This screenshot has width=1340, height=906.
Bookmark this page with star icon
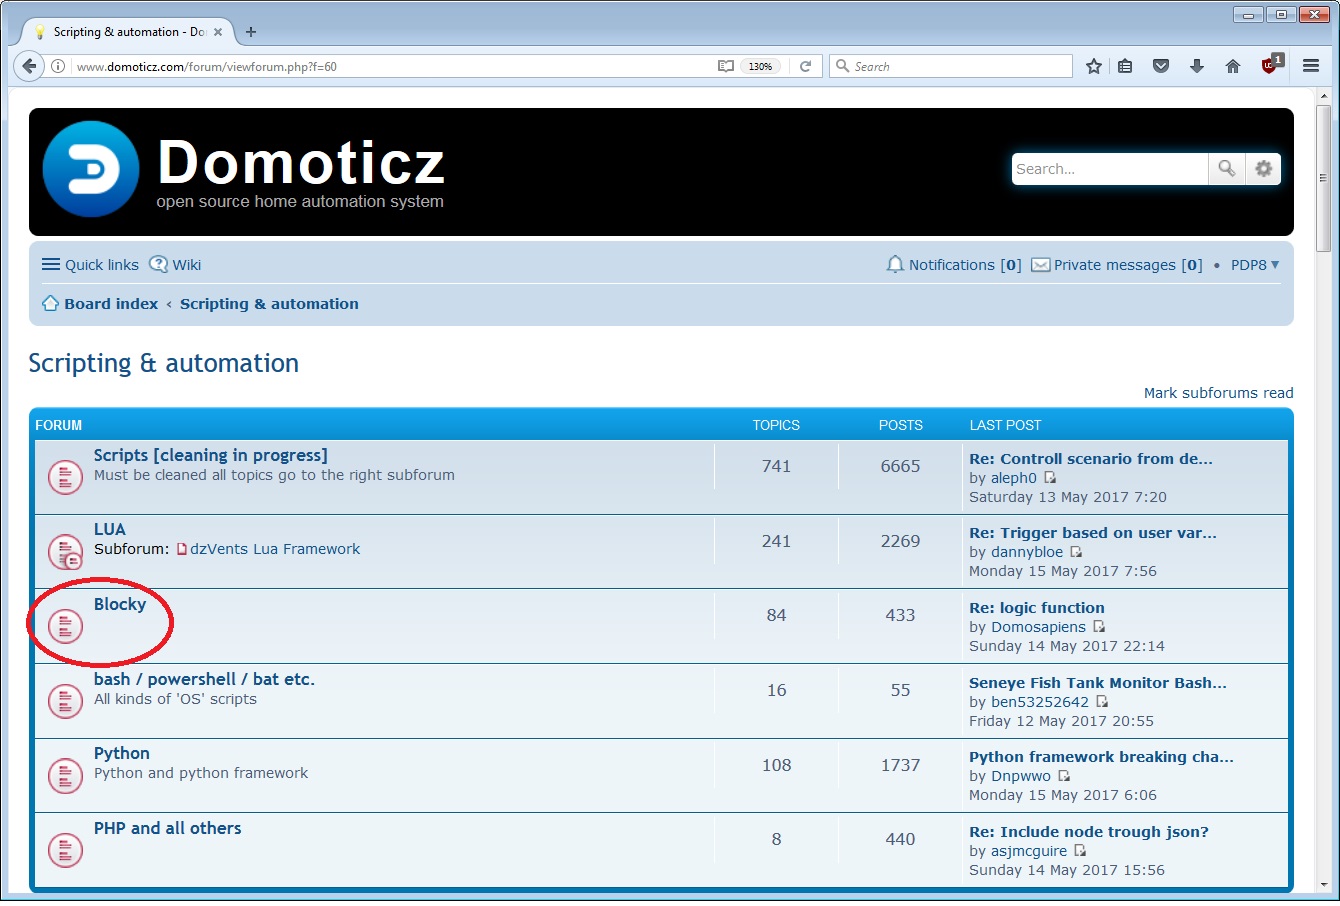pyautogui.click(x=1094, y=66)
